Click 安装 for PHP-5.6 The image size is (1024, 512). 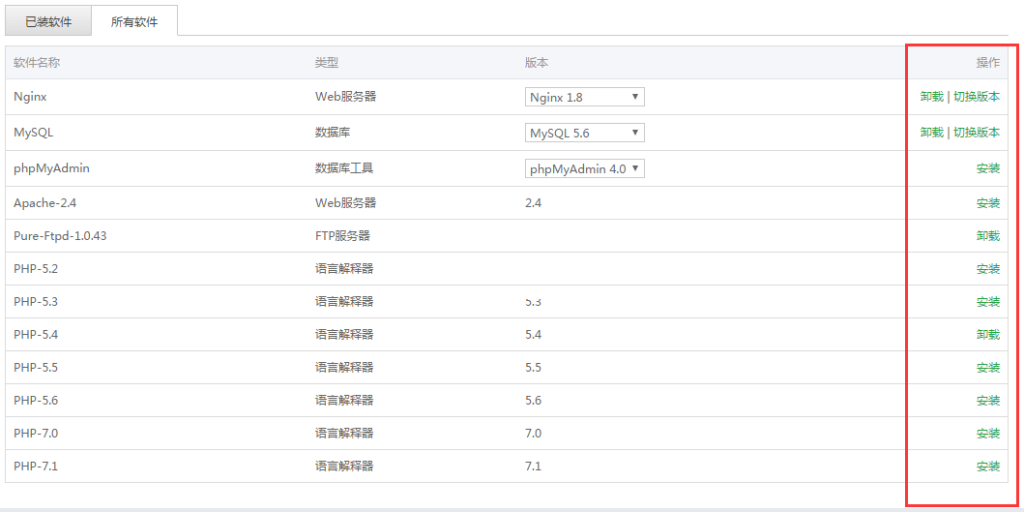(x=988, y=400)
